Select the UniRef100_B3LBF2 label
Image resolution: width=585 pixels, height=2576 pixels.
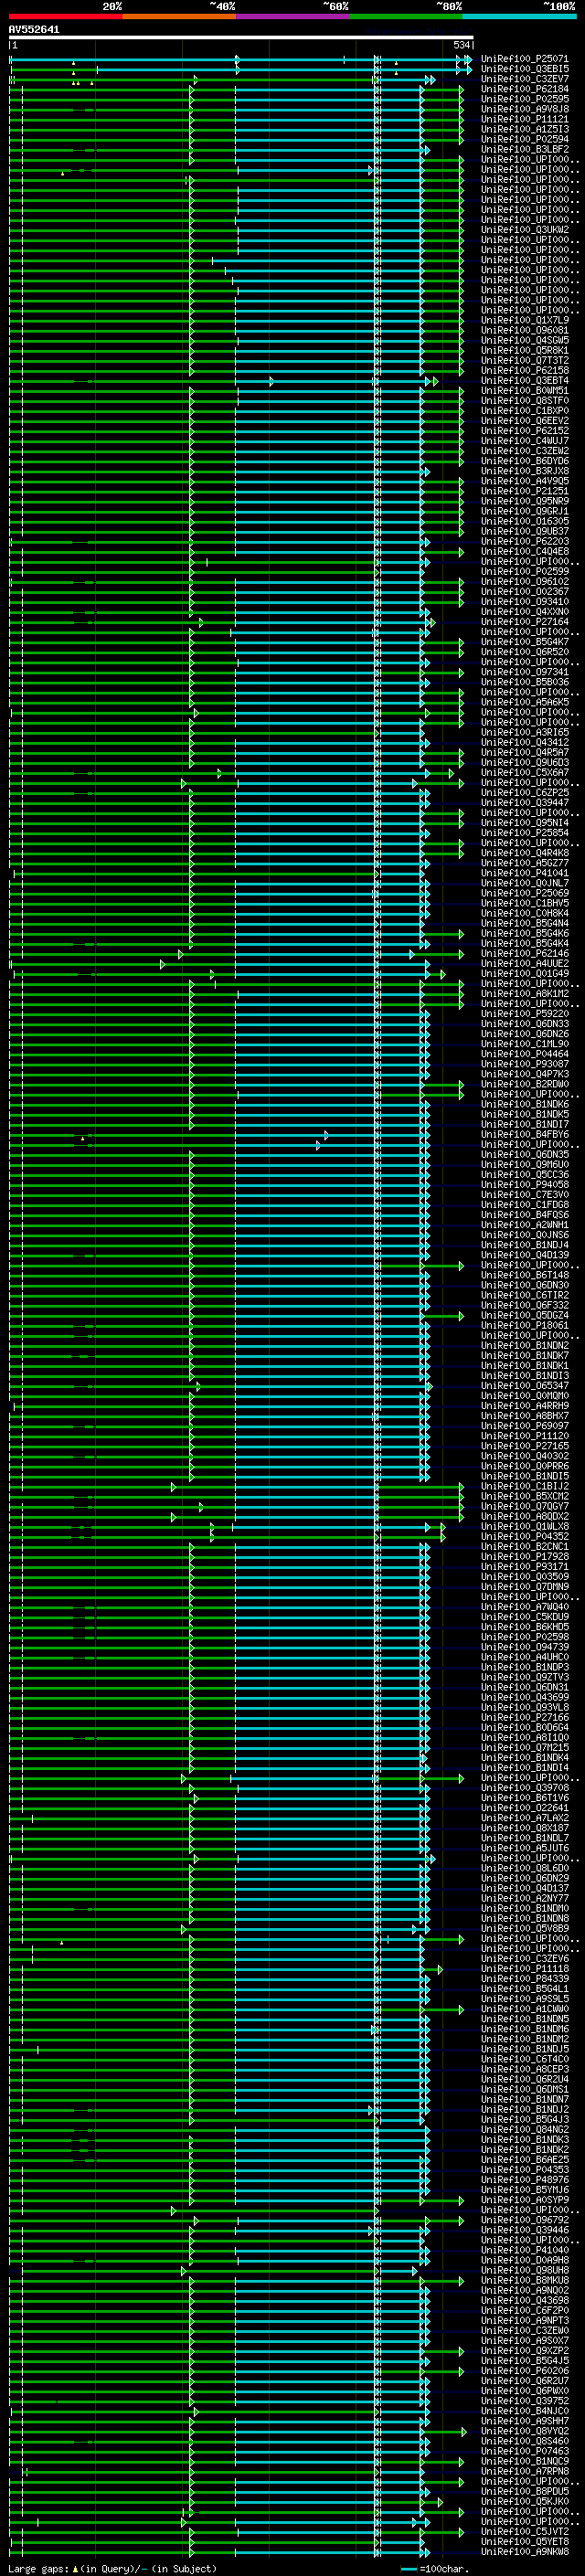(x=524, y=149)
